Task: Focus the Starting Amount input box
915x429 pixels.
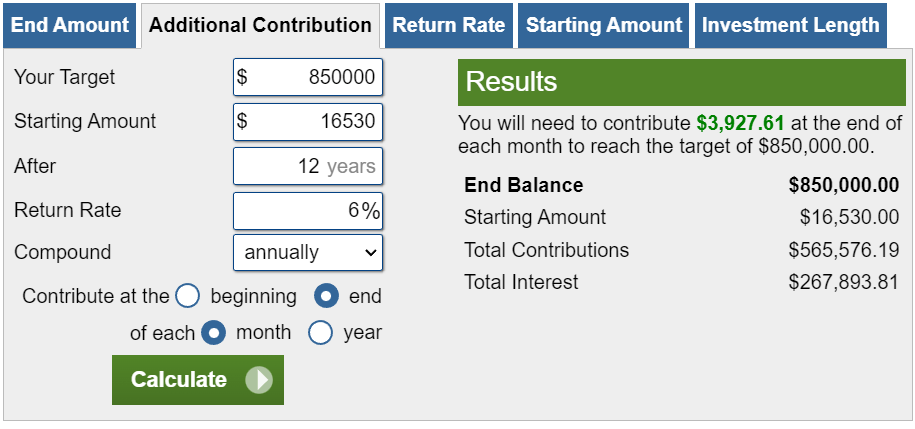Action: tap(308, 122)
